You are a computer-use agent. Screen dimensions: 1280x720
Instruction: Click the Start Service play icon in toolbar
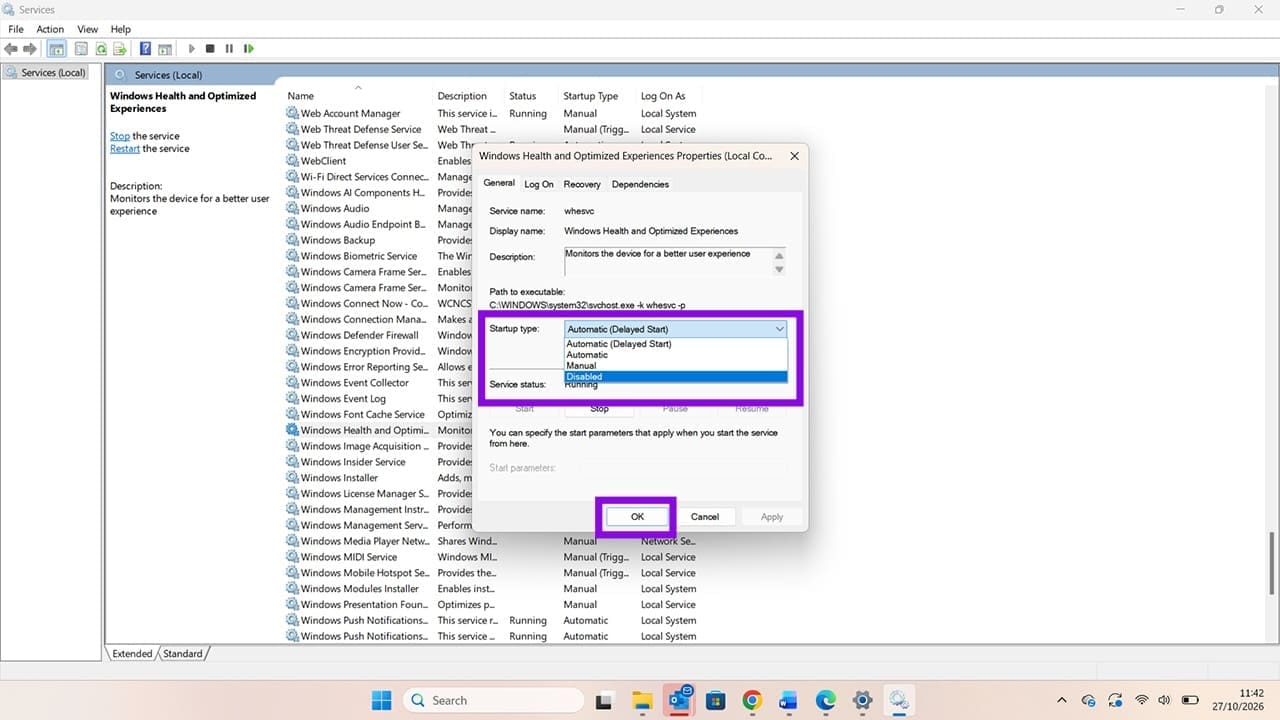click(x=190, y=48)
